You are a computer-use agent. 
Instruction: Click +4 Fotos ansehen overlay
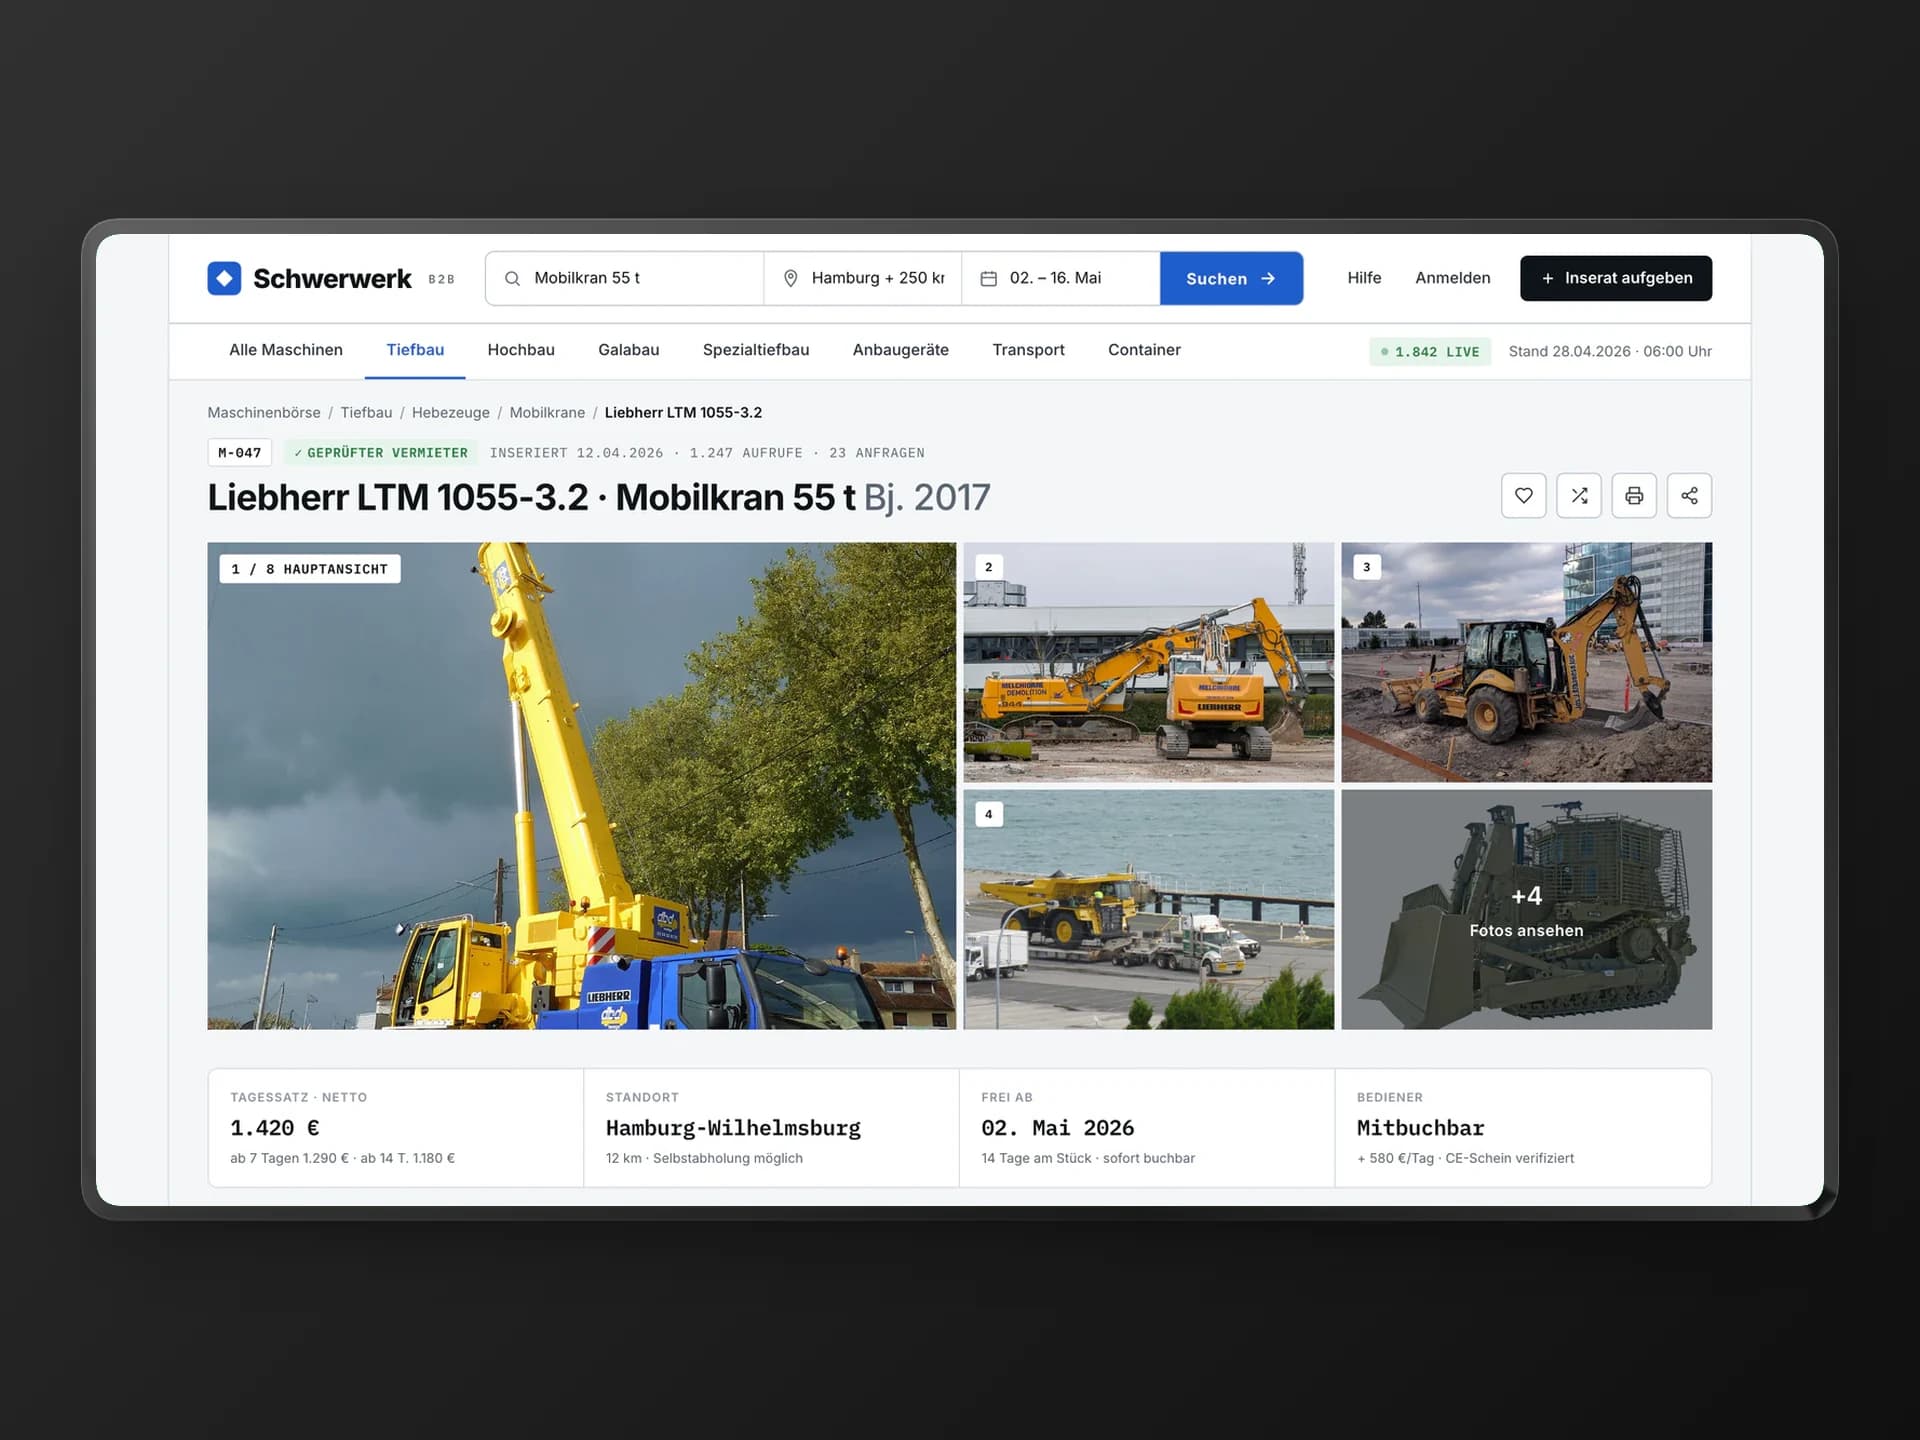(x=1526, y=909)
